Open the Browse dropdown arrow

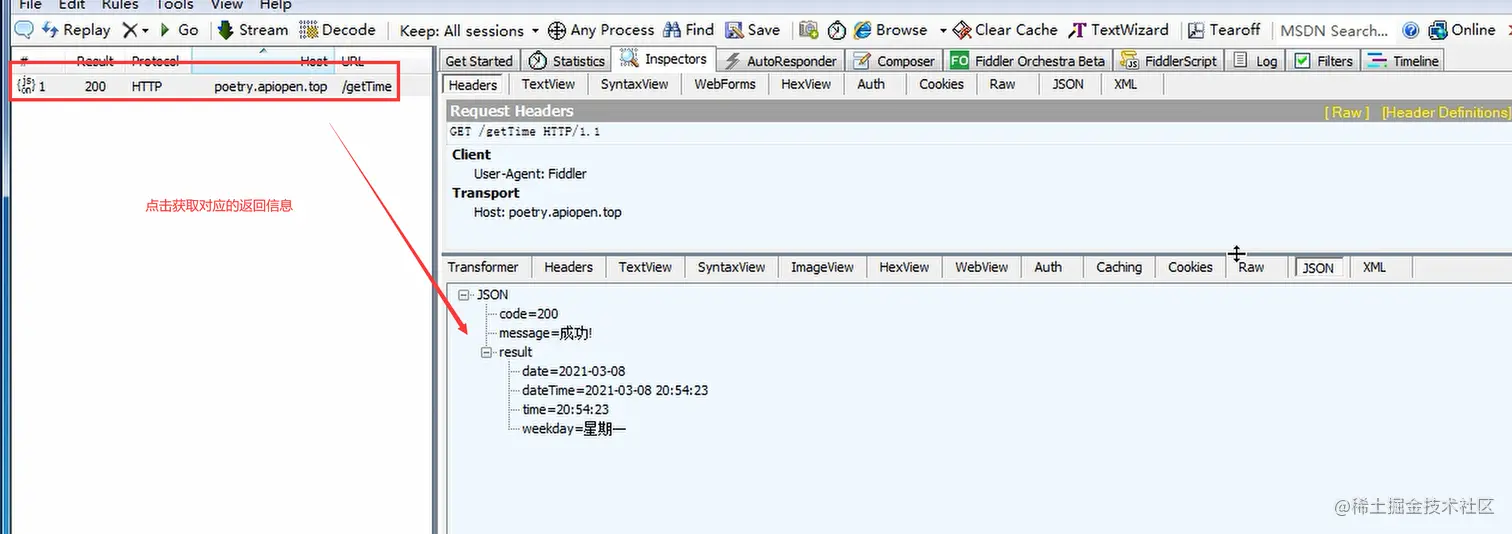tap(942, 31)
